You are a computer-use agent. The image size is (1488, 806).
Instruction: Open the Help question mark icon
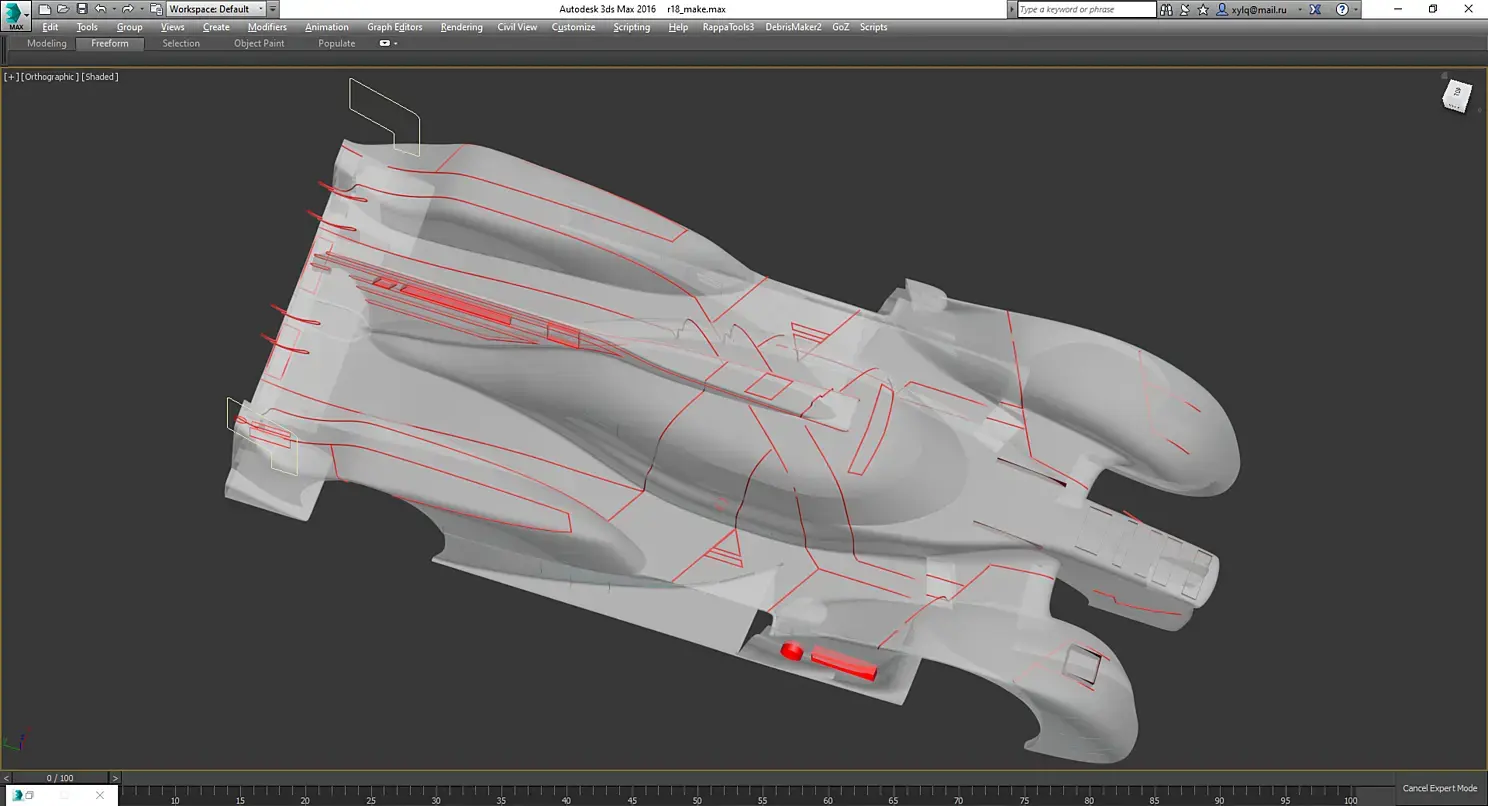1343,9
